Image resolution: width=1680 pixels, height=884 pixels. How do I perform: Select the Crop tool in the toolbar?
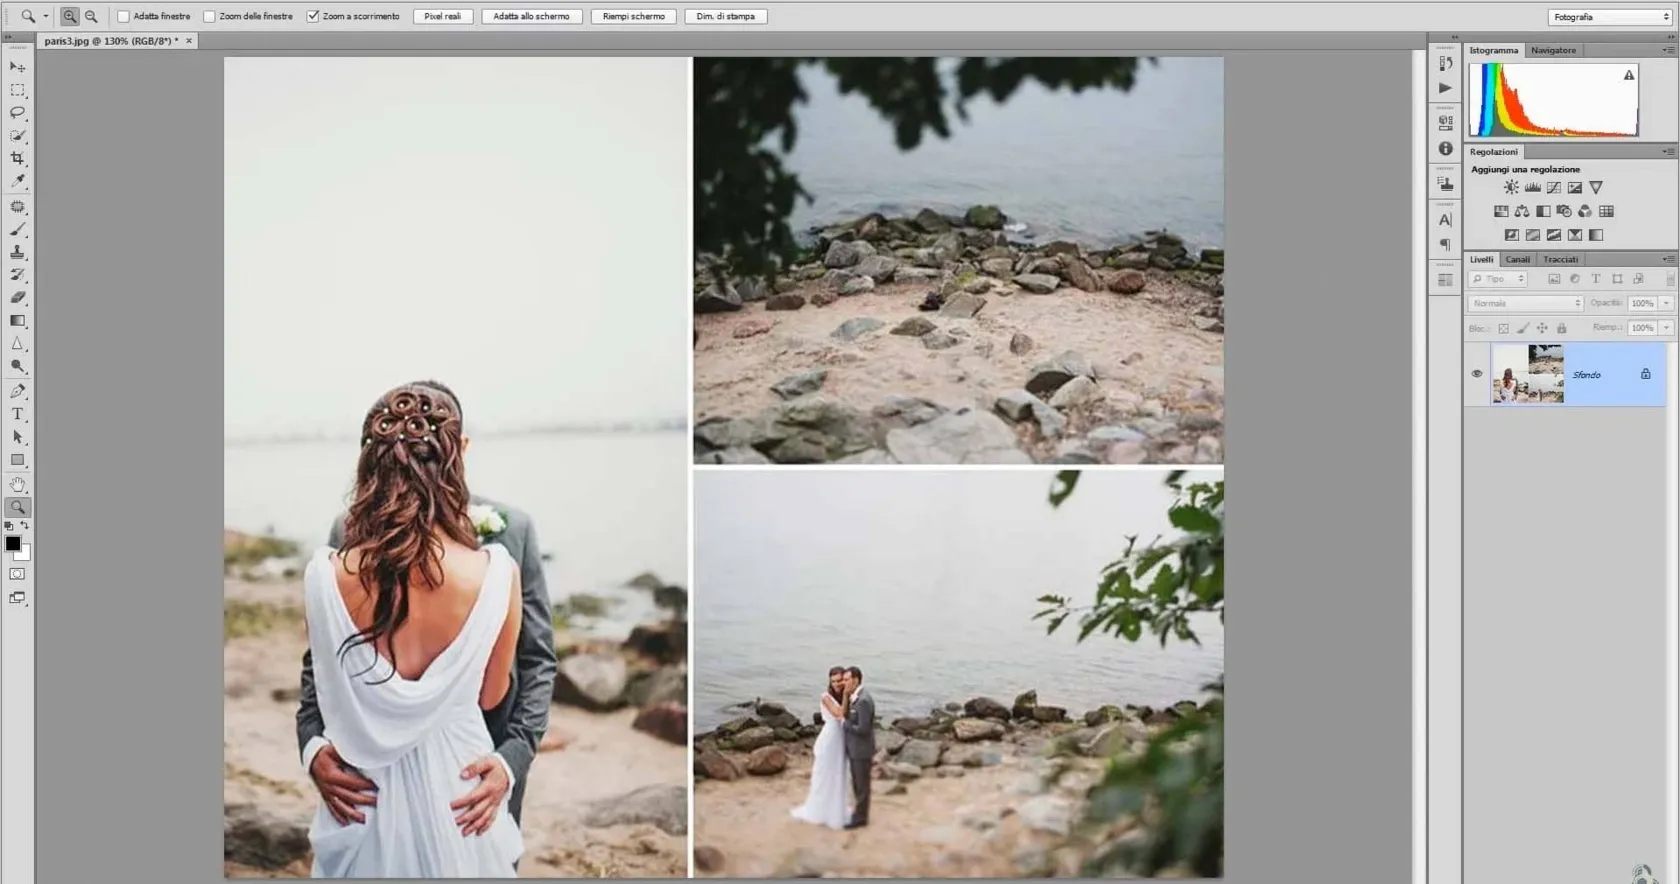[17, 158]
